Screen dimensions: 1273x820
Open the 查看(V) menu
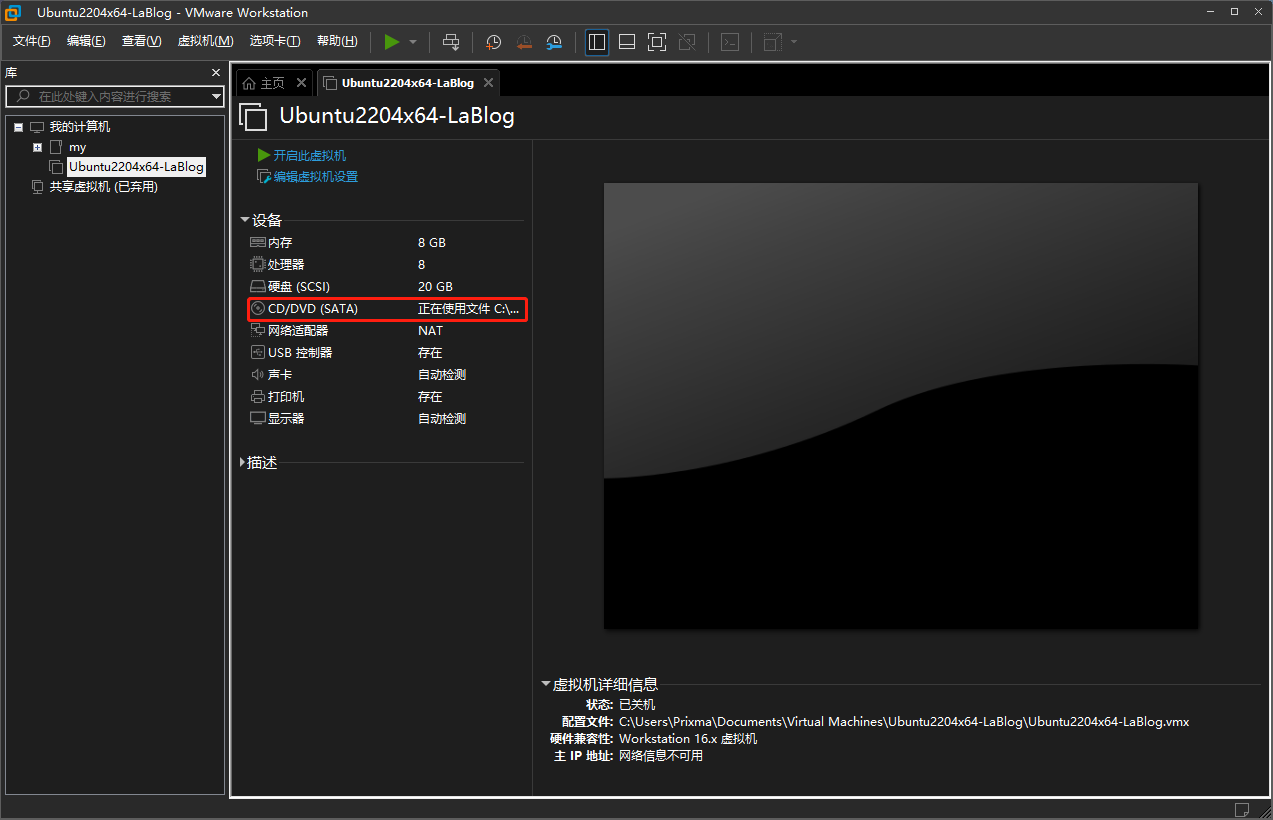141,41
